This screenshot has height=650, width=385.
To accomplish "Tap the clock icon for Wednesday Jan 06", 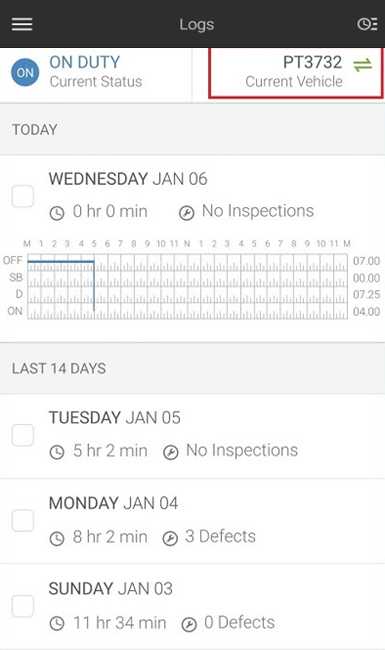I will pos(57,213).
